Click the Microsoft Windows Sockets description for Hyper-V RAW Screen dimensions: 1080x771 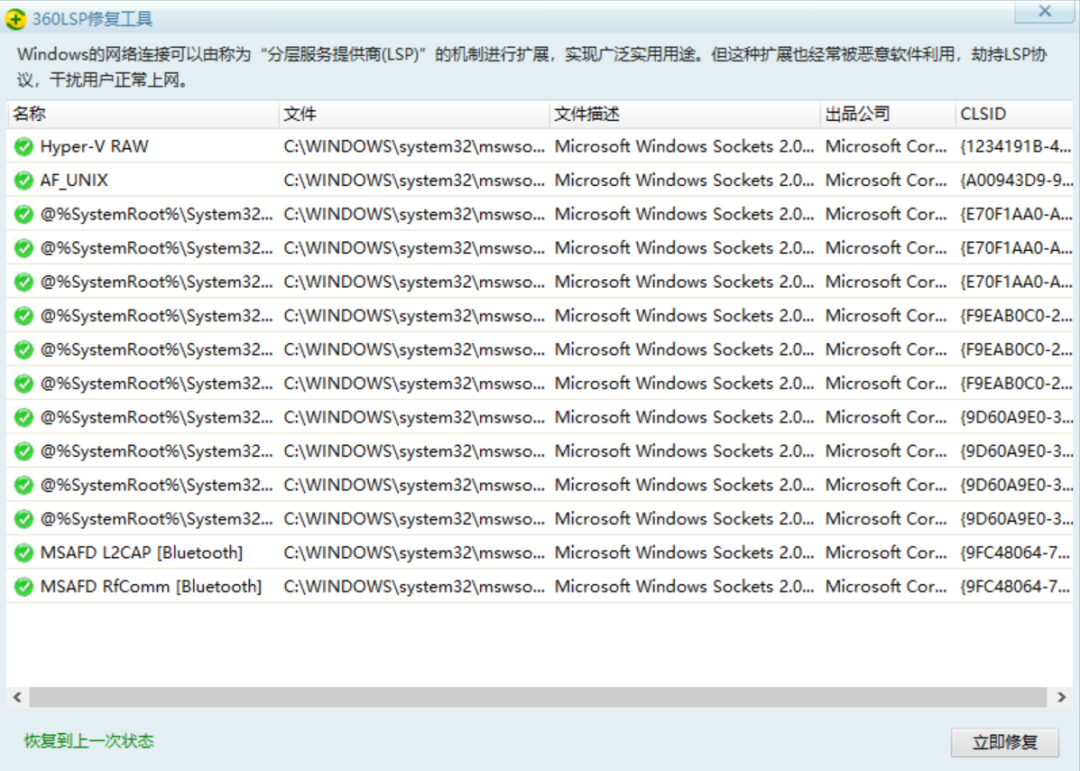pyautogui.click(x=684, y=146)
